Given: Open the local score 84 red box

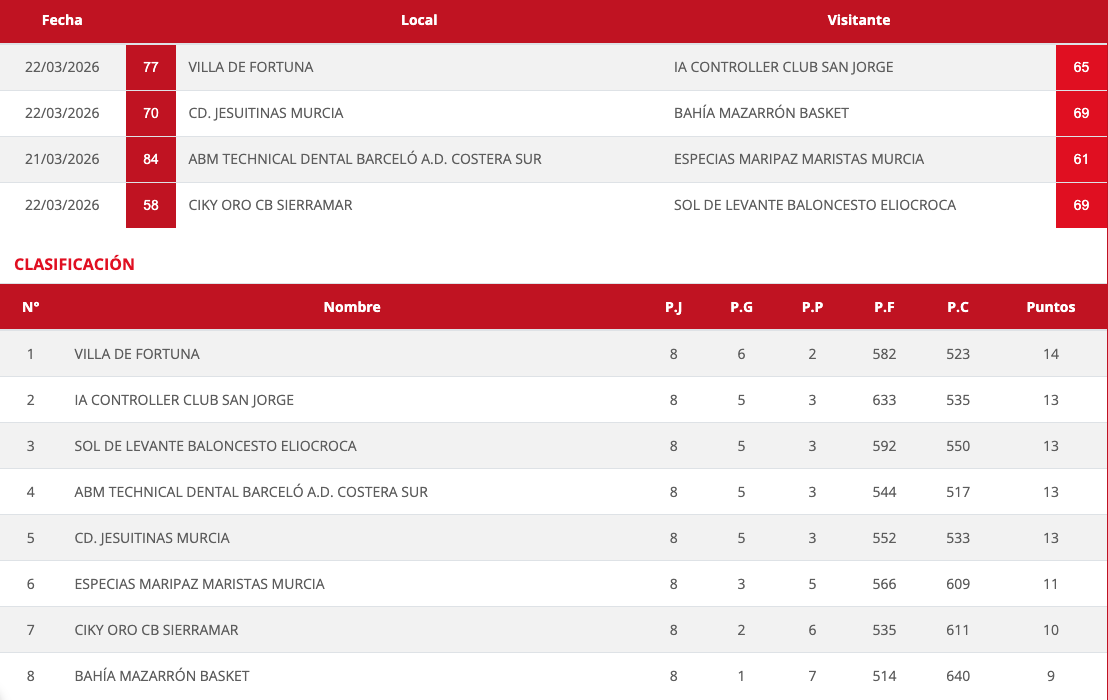Looking at the screenshot, I should pyautogui.click(x=151, y=159).
